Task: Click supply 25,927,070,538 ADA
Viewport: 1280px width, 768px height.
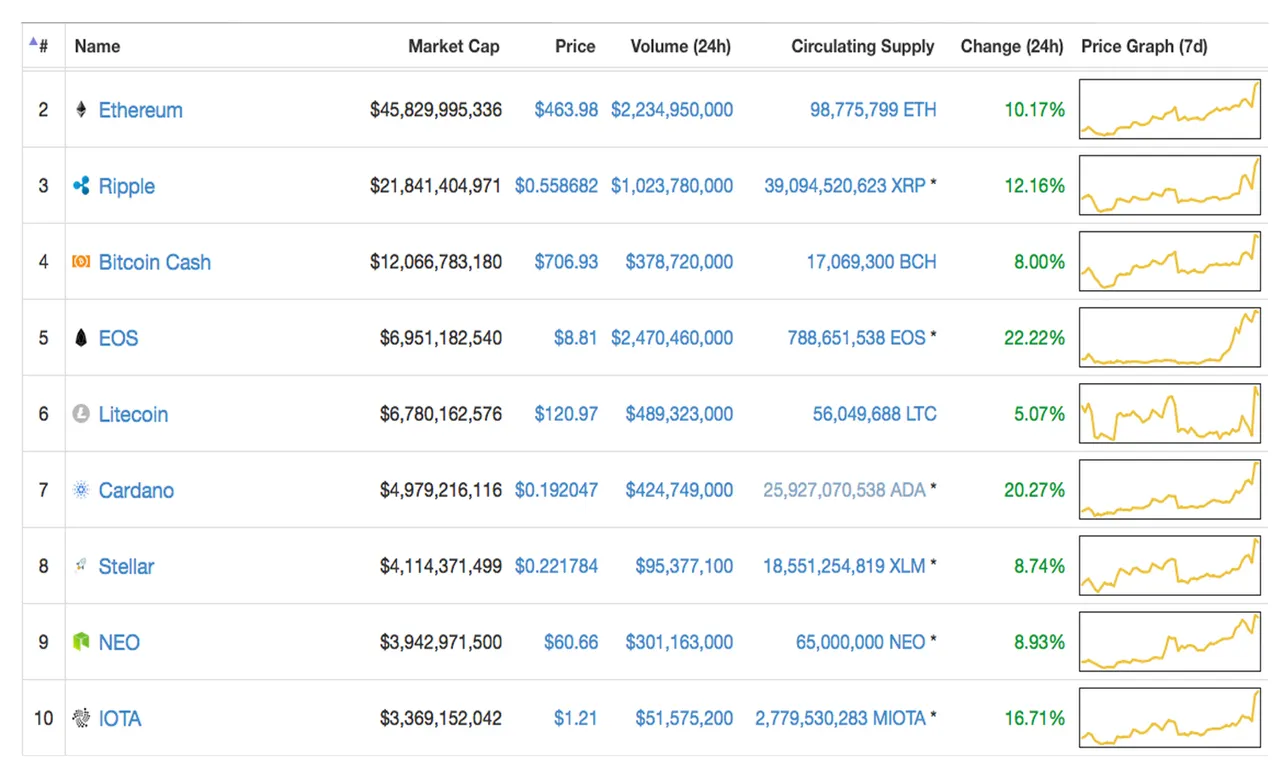Action: 845,490
